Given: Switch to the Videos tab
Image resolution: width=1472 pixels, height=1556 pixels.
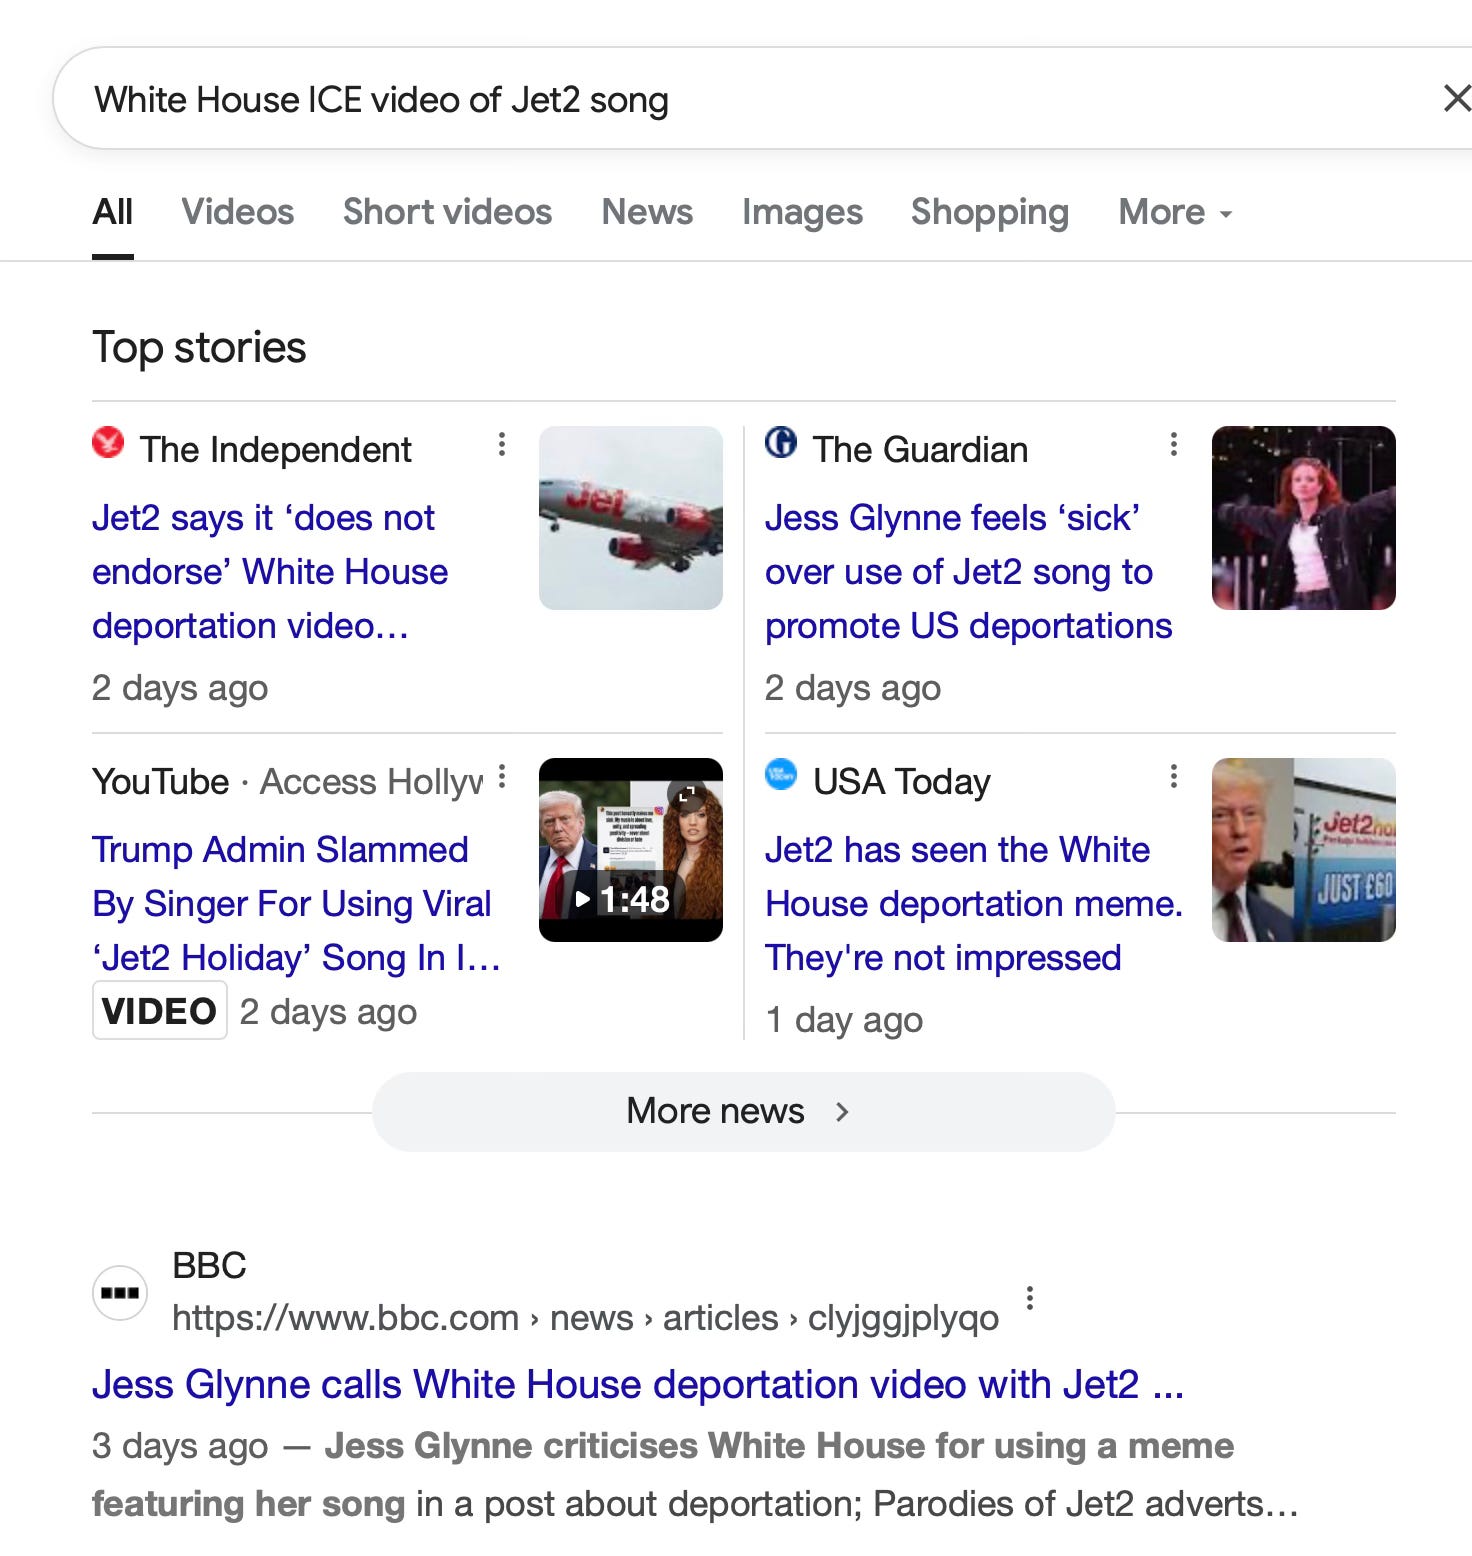Looking at the screenshot, I should (x=238, y=212).
